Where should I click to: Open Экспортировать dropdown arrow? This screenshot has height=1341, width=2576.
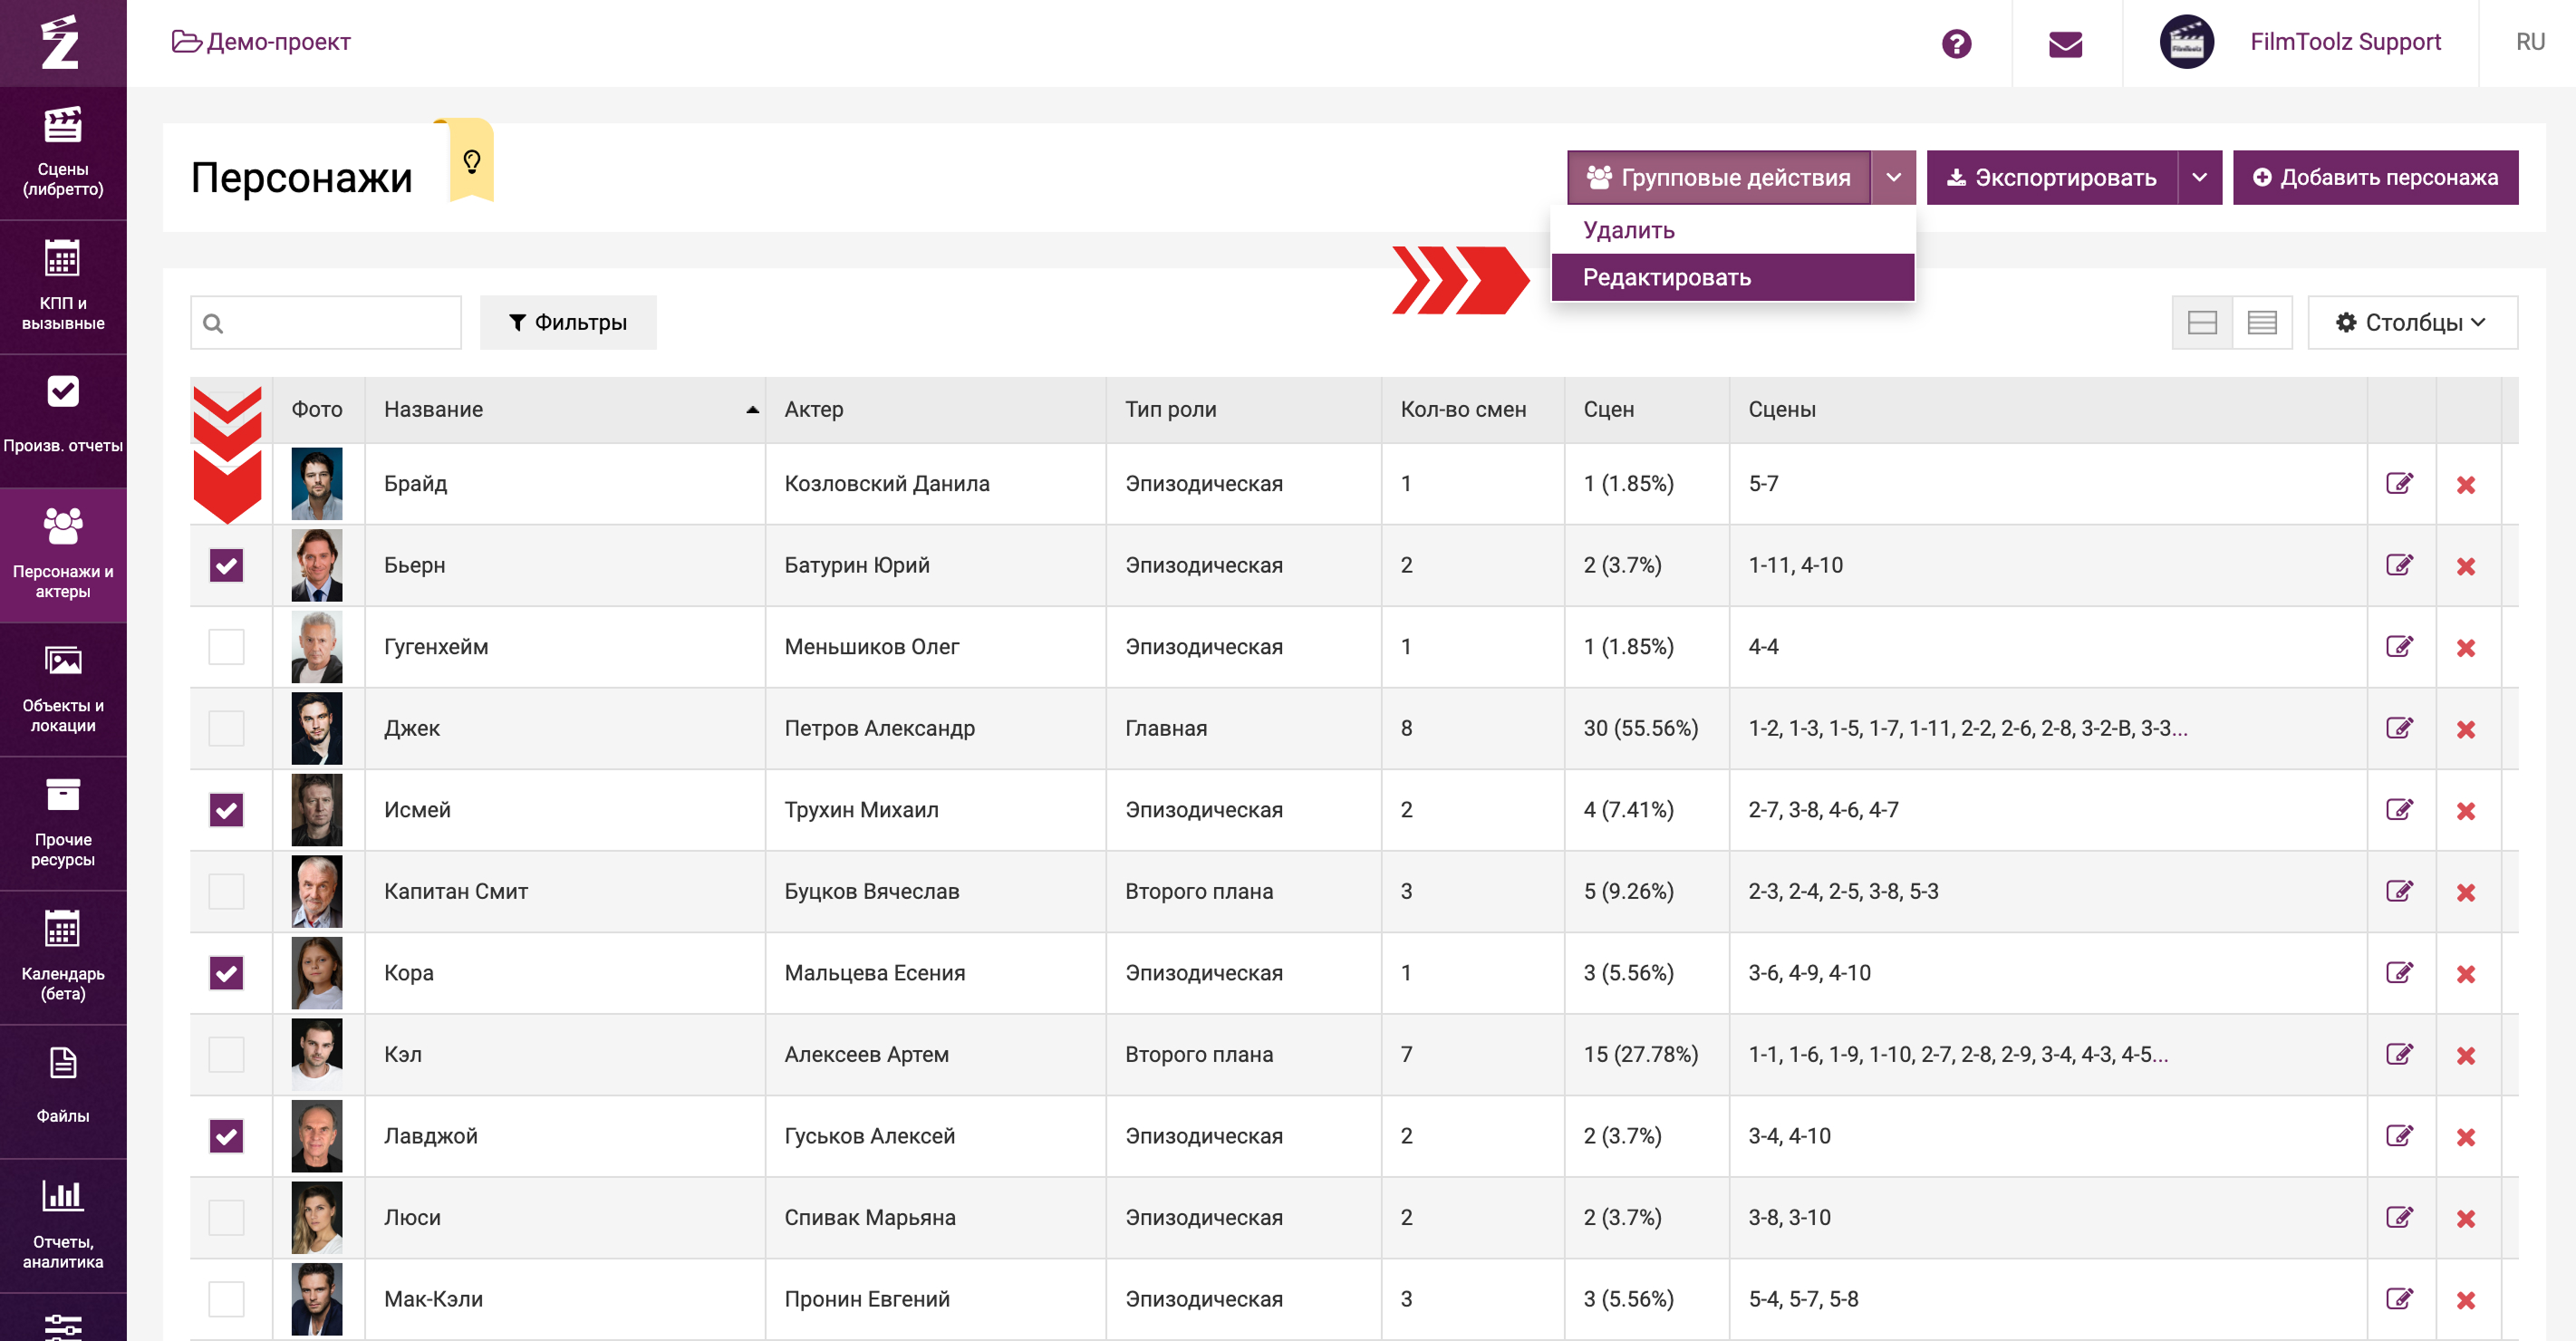coord(2198,177)
